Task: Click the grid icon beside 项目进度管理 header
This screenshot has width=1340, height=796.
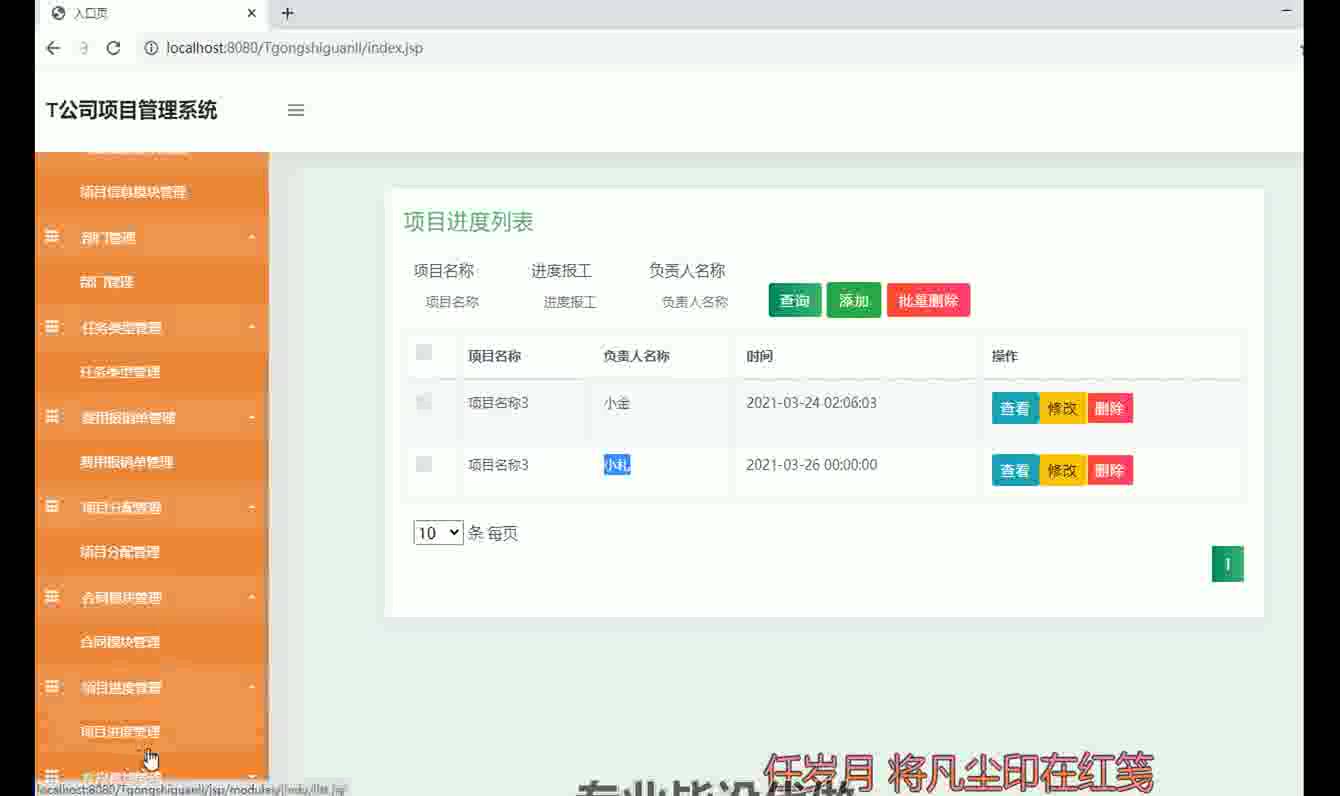Action: coord(52,686)
